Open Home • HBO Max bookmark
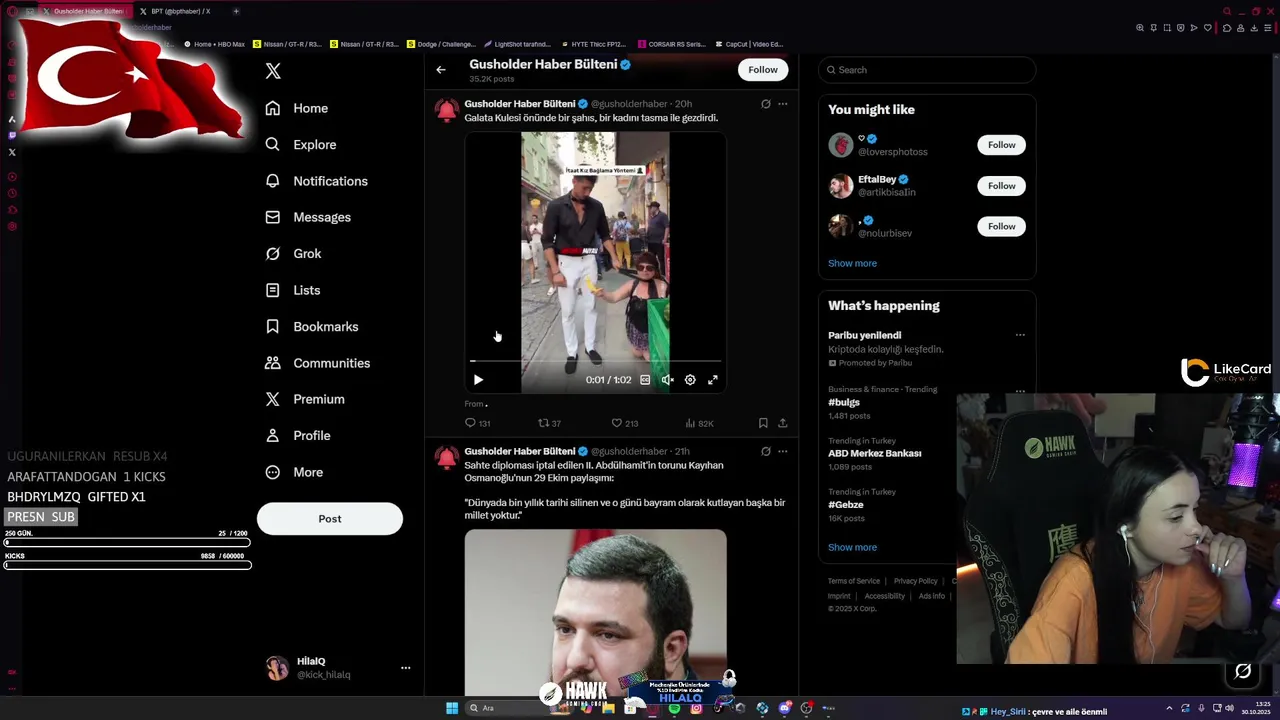The height and width of the screenshot is (720, 1280). pyautogui.click(x=214, y=44)
